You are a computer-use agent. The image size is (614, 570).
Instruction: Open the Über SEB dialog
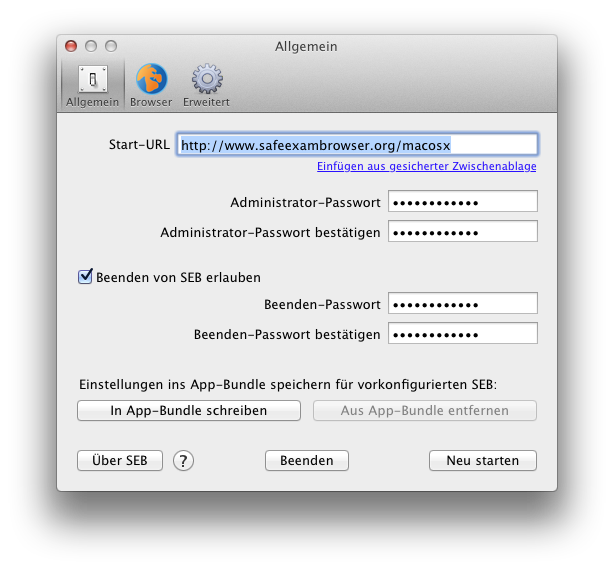click(x=120, y=460)
